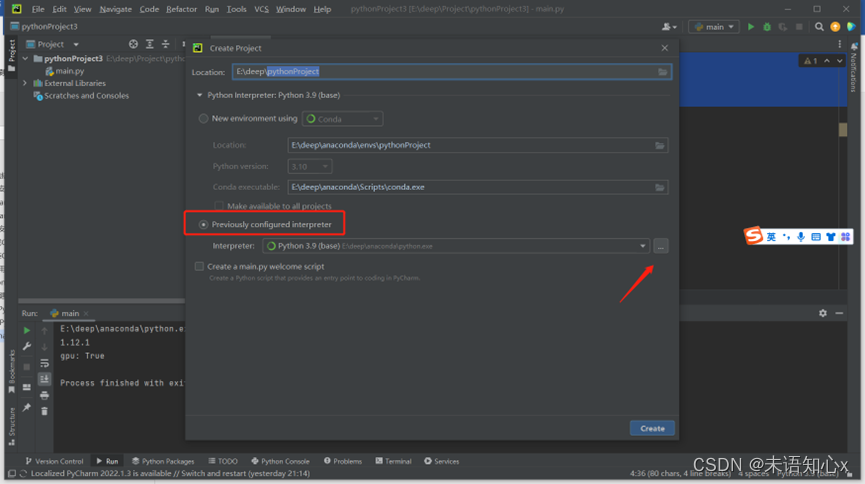
Task: Open the Python version 3.10 dropdown
Action: (309, 166)
